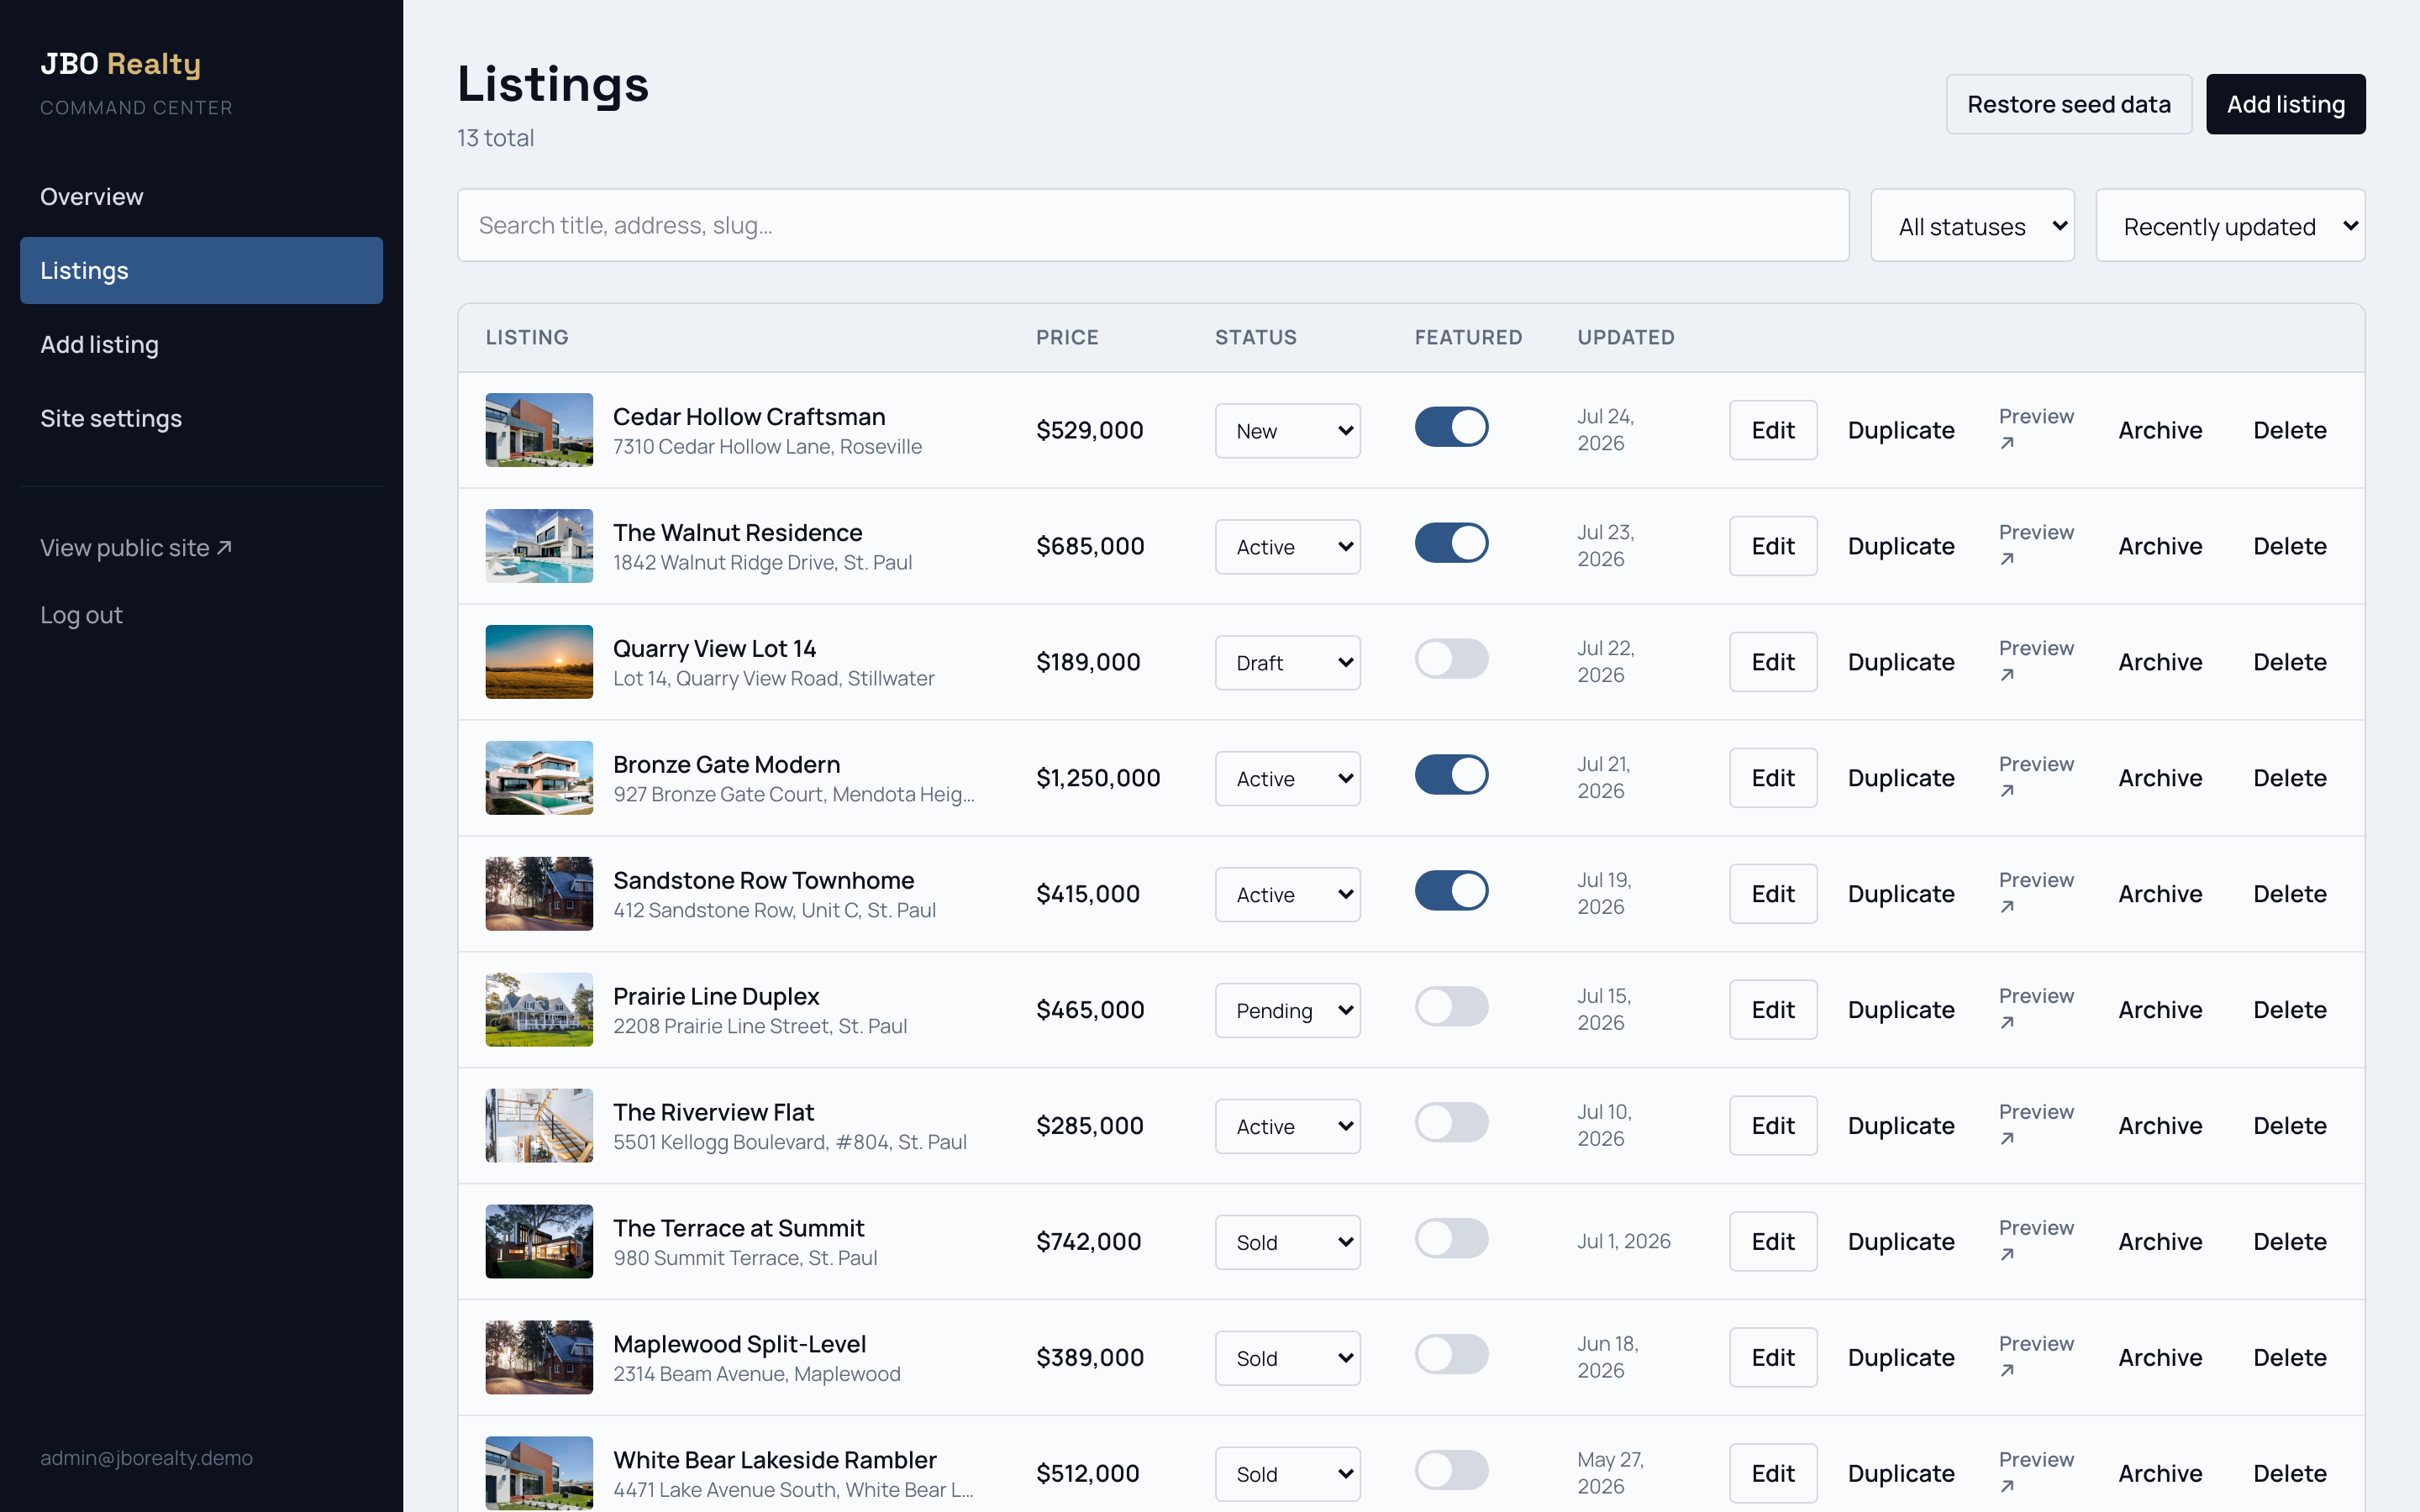Open Sold status dropdown for The Terrace at Summit
This screenshot has height=1512, width=2420.
(1287, 1243)
